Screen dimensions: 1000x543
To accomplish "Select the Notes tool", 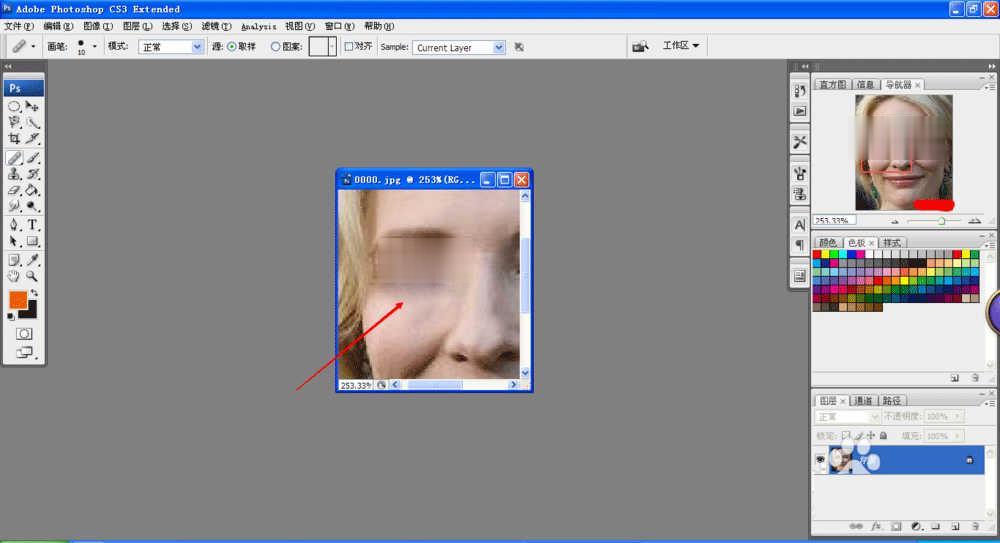I will pos(14,260).
